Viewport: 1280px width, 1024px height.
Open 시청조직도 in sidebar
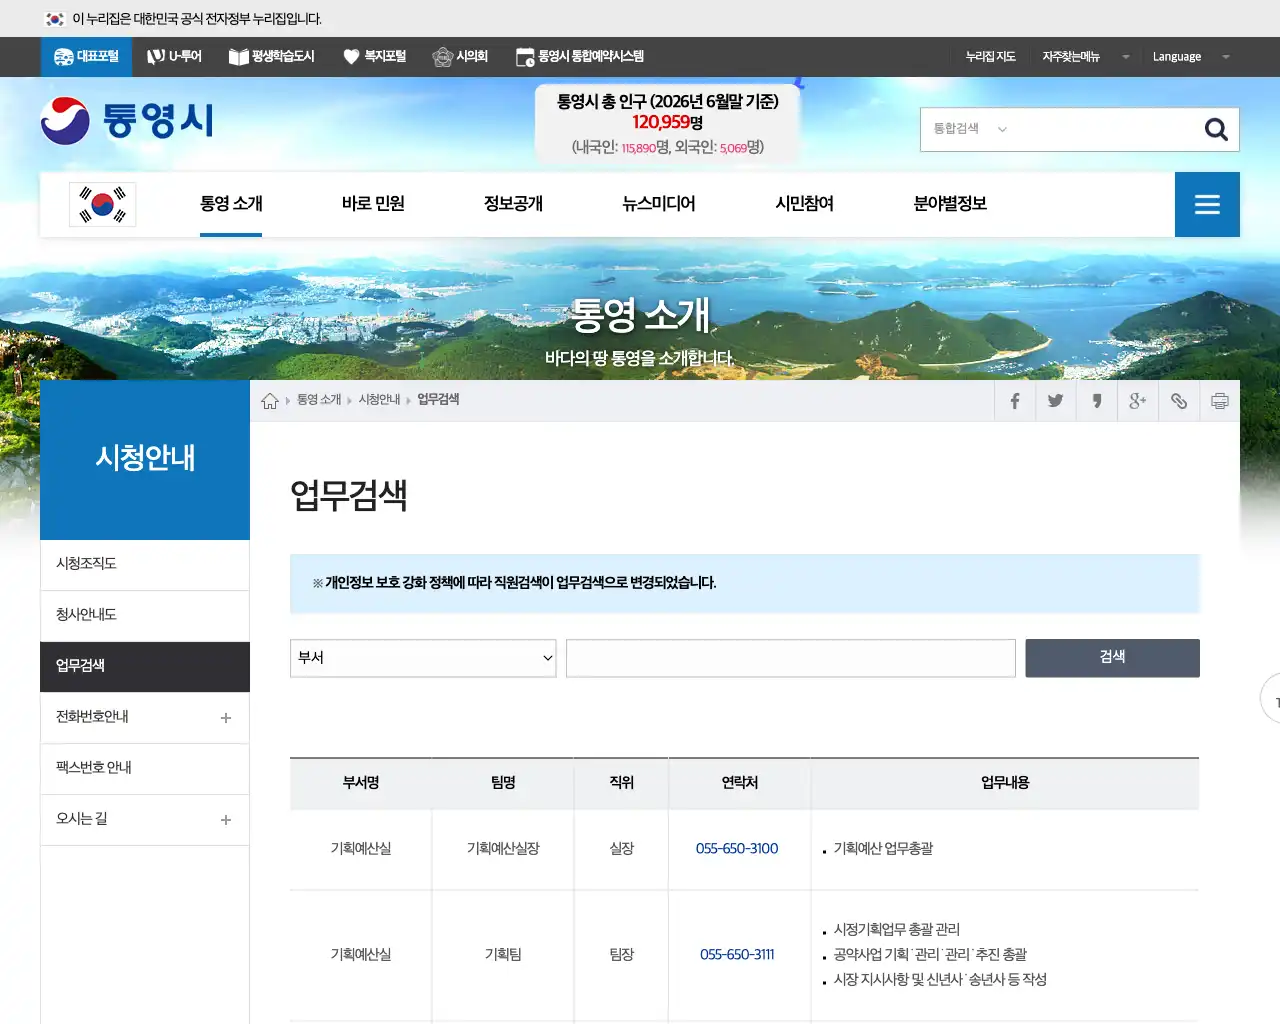pyautogui.click(x=145, y=565)
